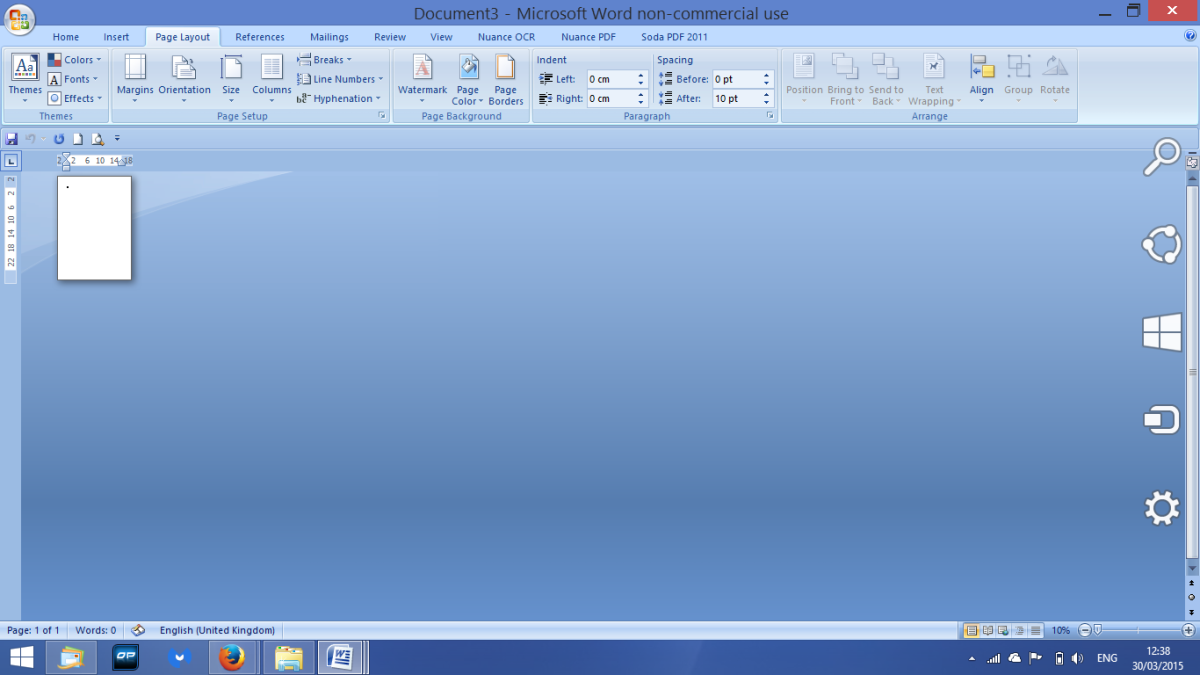Screen dimensions: 1200x675
Task: Toggle the ruler at scrollbar top
Action: tap(1192, 161)
